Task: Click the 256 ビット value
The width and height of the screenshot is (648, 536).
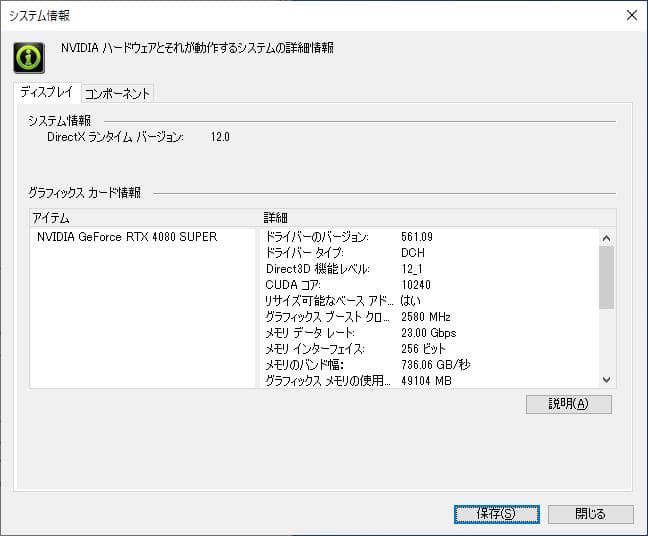Action: coord(423,349)
